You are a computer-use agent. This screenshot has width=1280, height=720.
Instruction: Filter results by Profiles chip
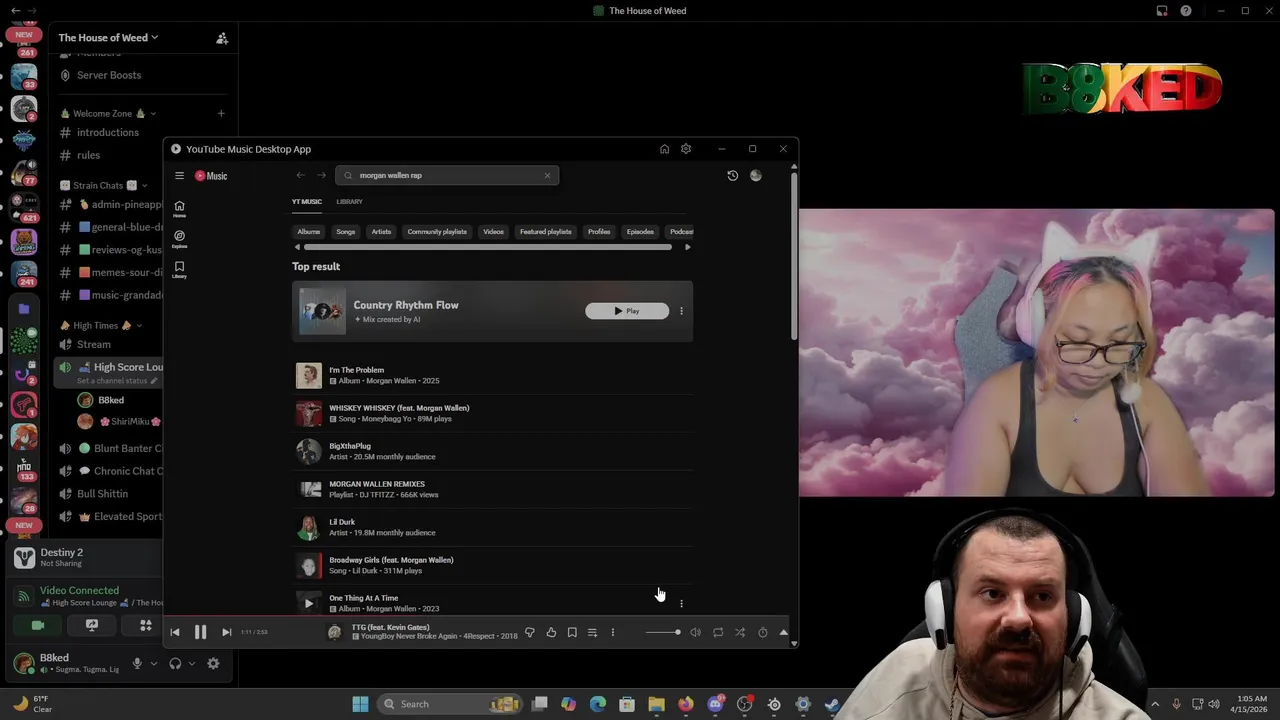point(599,232)
